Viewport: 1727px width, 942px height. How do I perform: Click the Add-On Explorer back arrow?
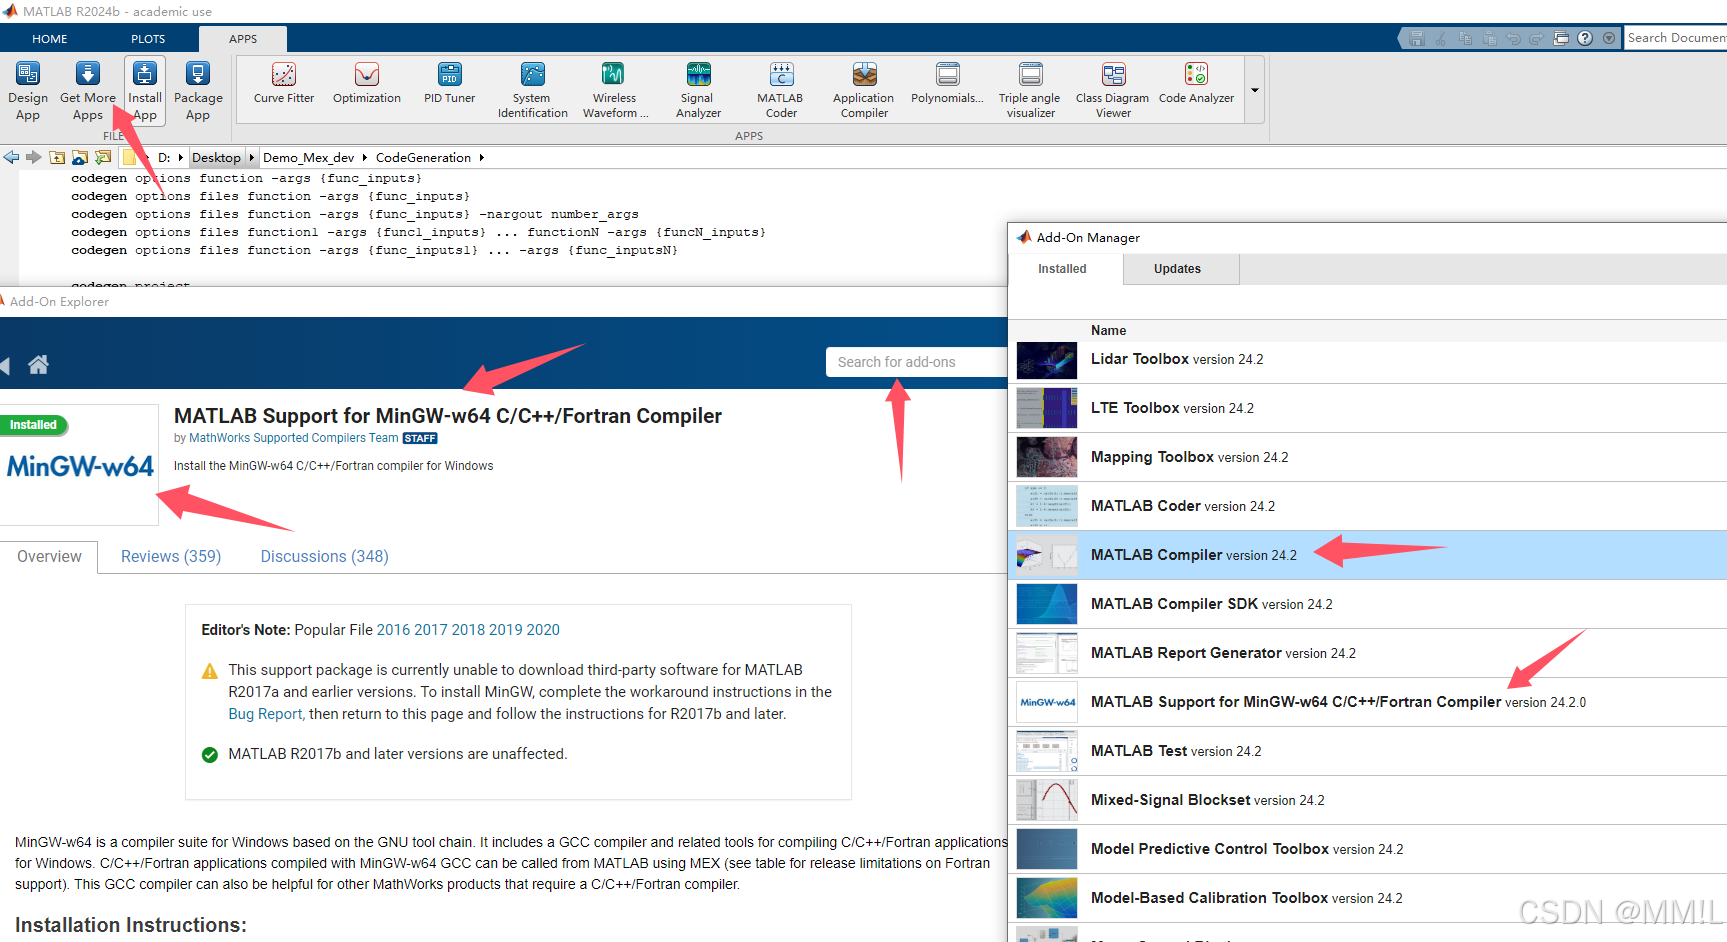(4, 365)
